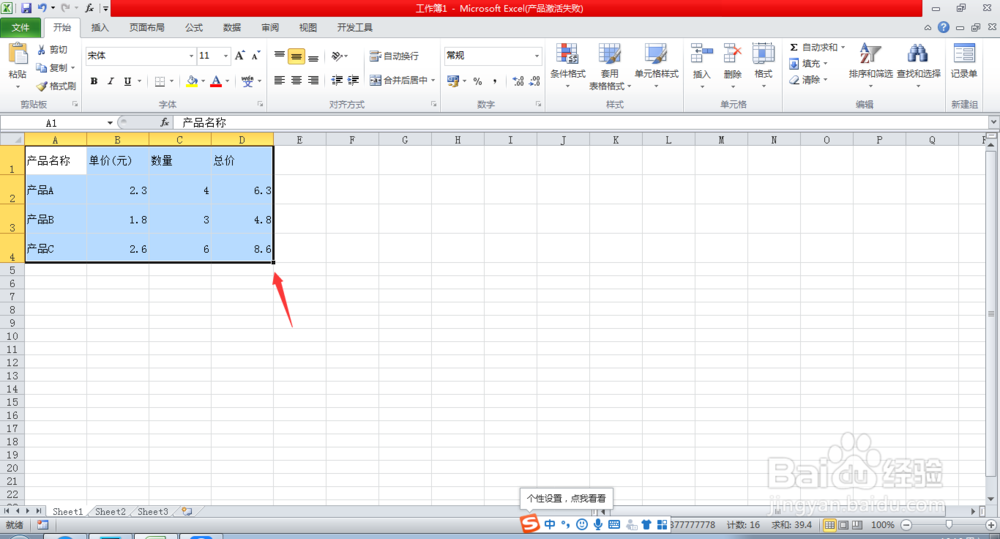Apply the percent style

tap(478, 81)
